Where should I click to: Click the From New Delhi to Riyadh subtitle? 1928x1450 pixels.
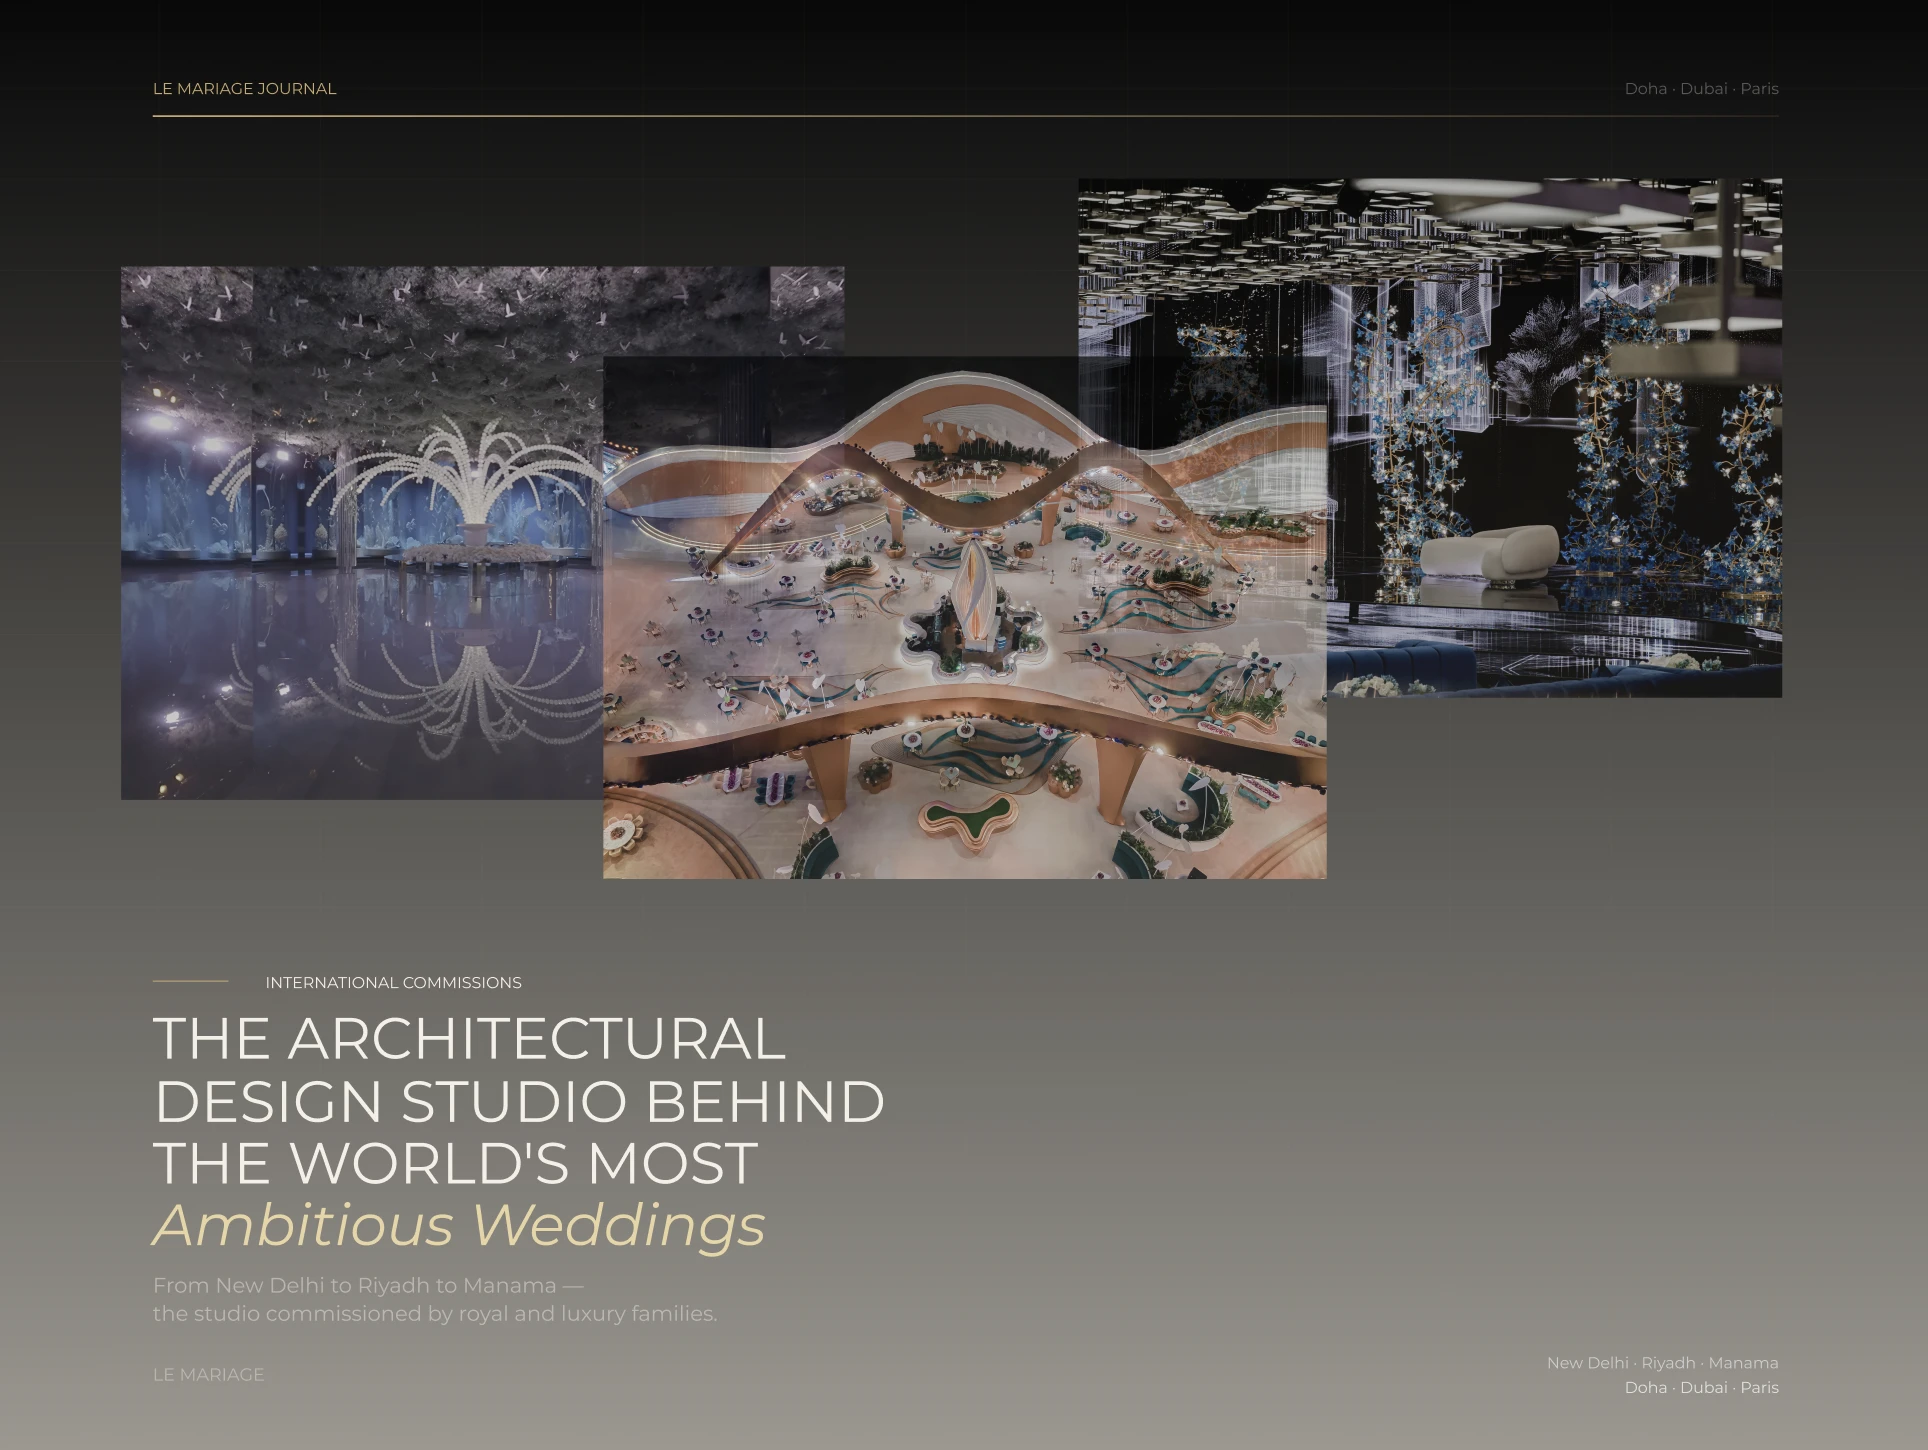click(368, 1285)
